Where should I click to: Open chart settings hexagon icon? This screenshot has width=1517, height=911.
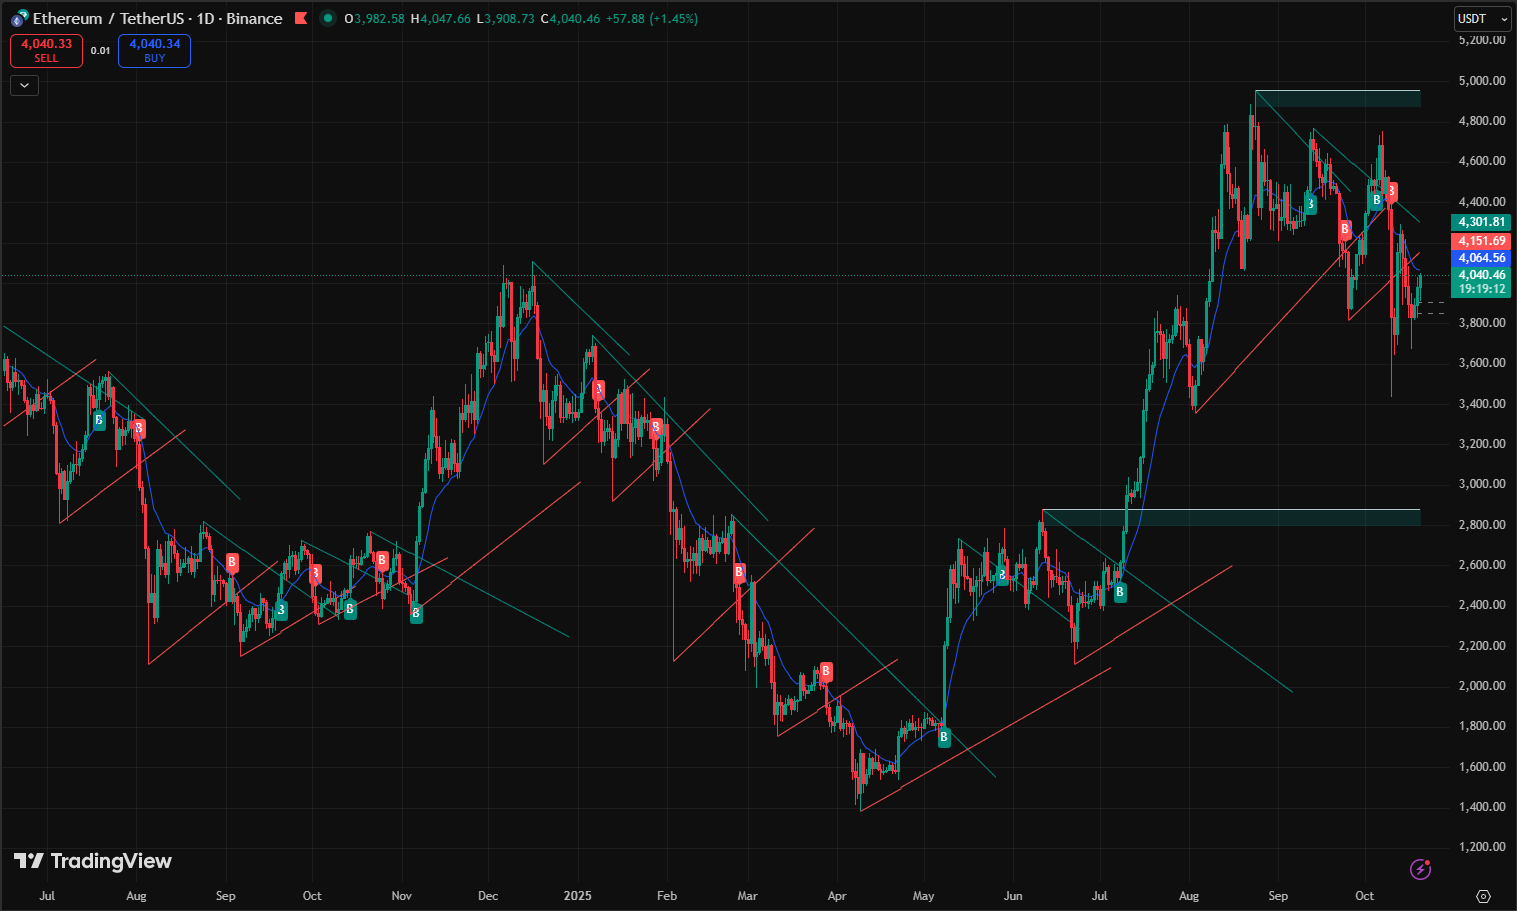click(1483, 896)
